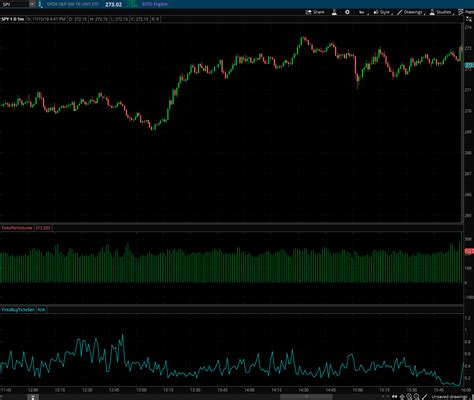Screen dimensions: 474x400
Task: Click the person icon next to symbol box
Action: (x=40, y=4)
